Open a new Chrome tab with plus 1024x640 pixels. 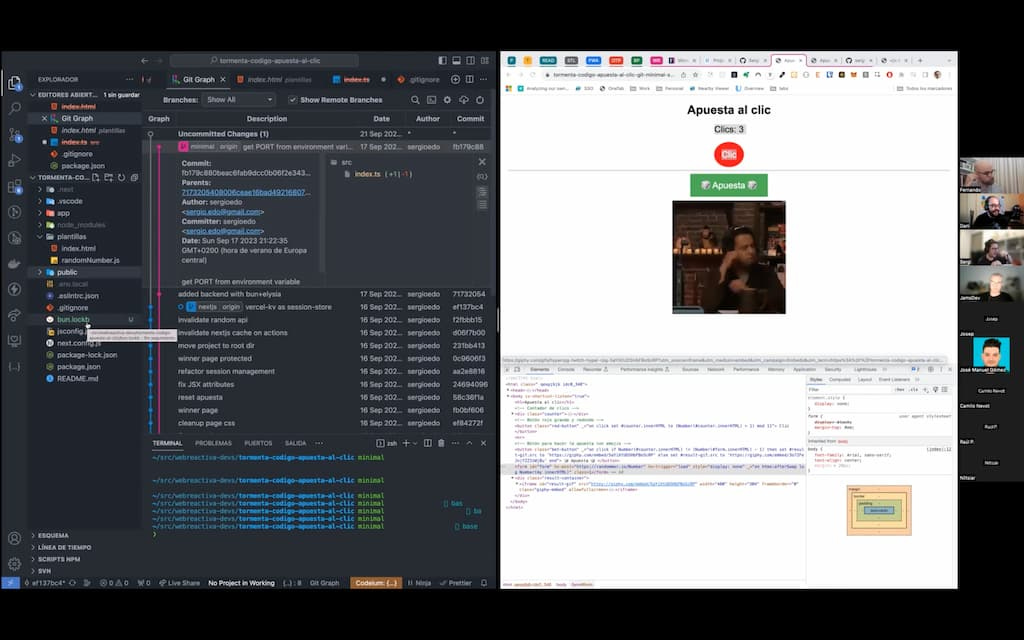[x=920, y=60]
